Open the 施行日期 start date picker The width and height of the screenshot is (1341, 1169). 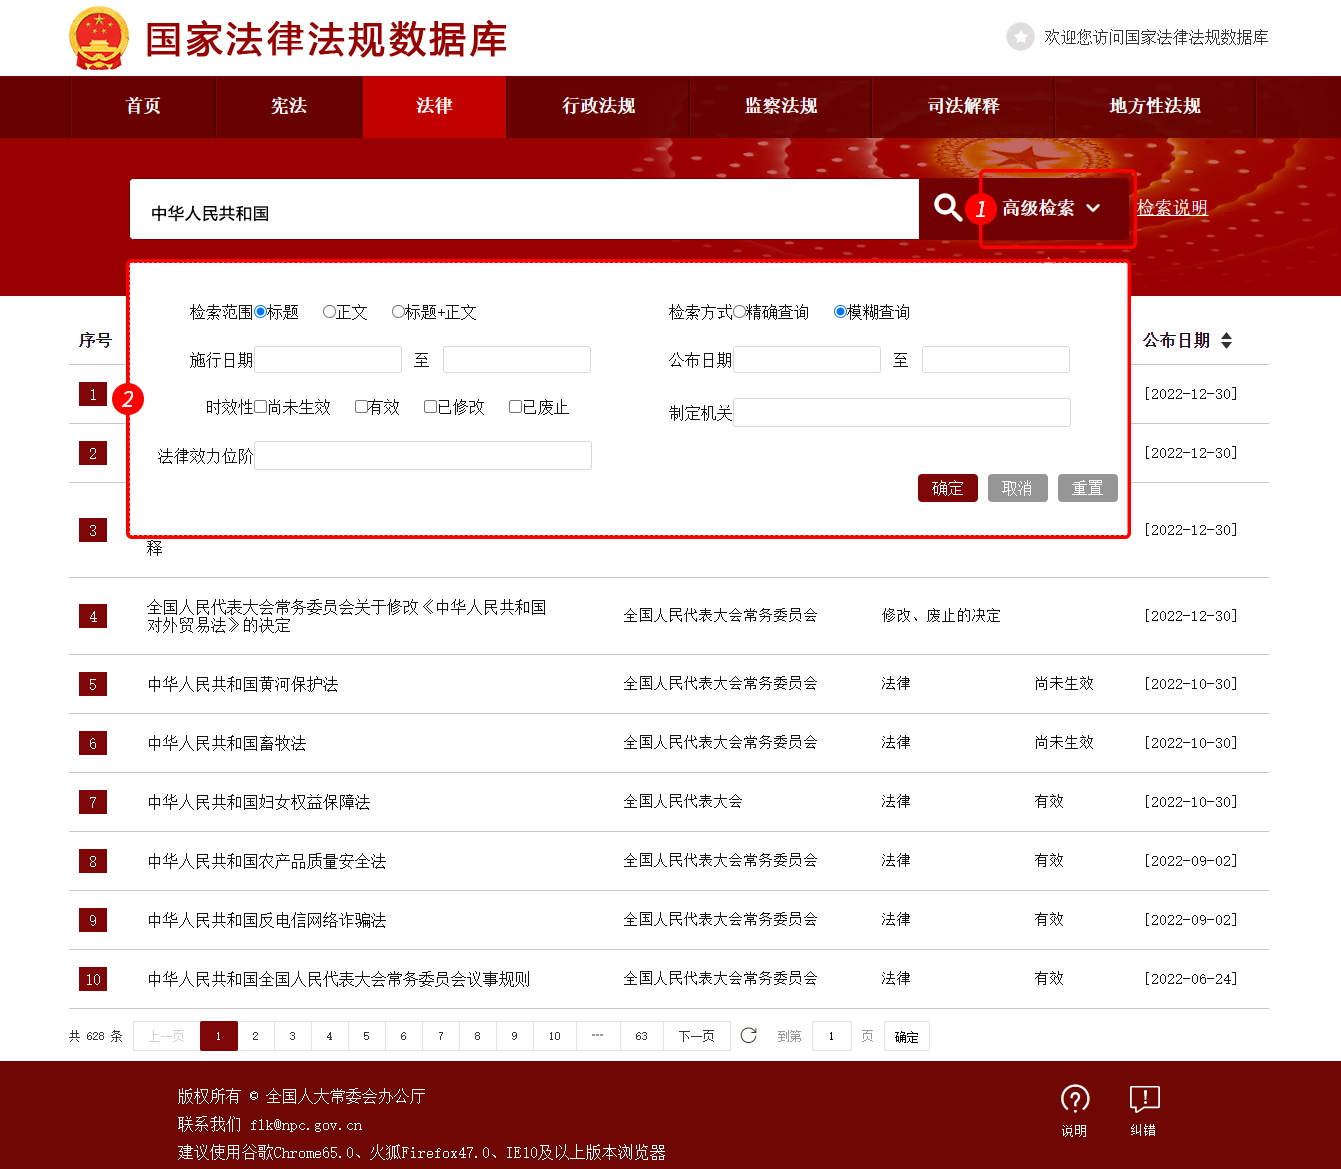point(328,360)
